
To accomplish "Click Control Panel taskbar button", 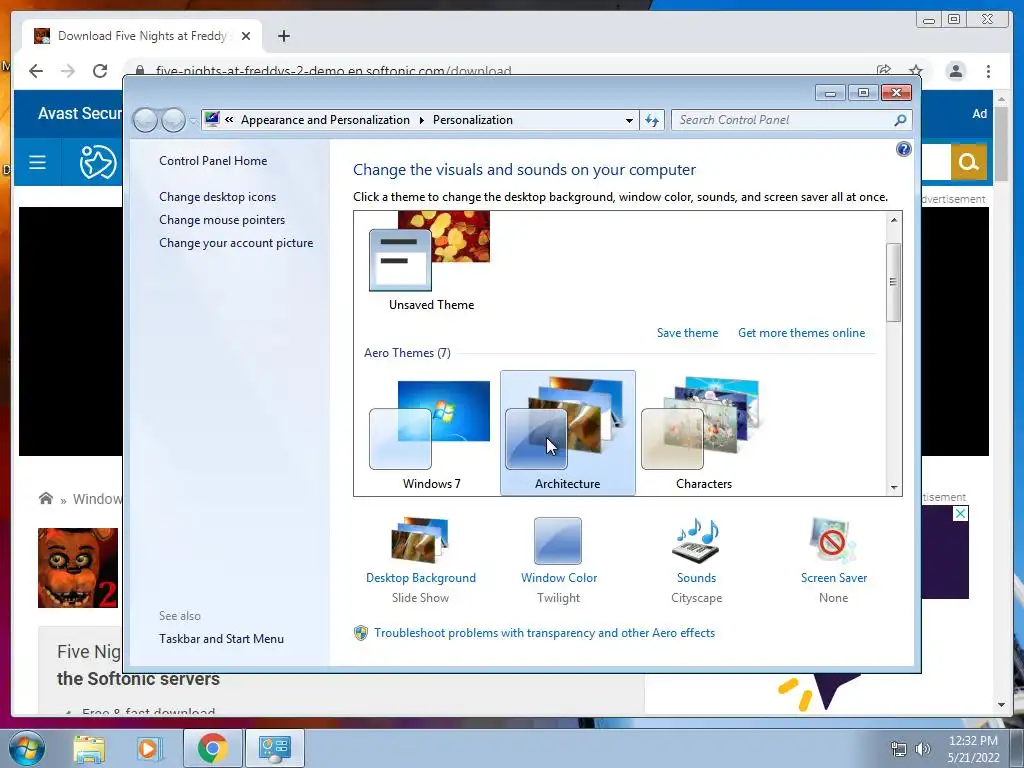I will coord(274,748).
